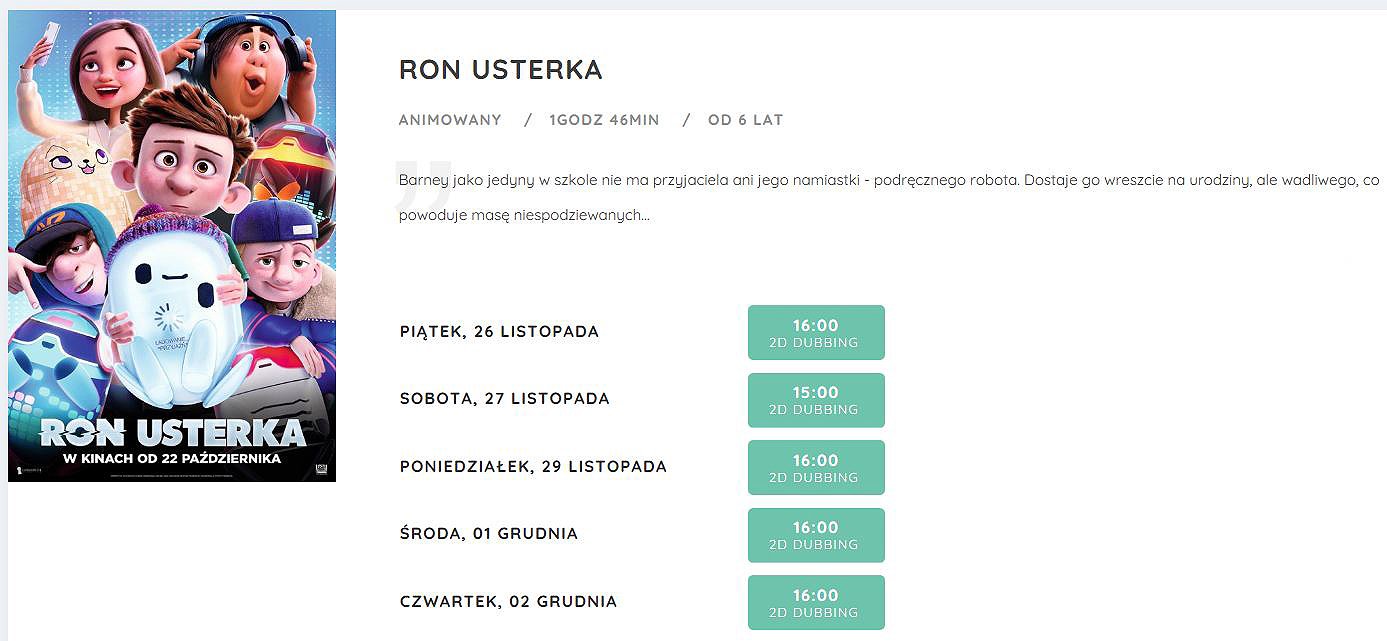Screen dimensions: 1387x641
Task: Click the Czwartek, 02 Grudnia date label
Action: [x=508, y=602]
